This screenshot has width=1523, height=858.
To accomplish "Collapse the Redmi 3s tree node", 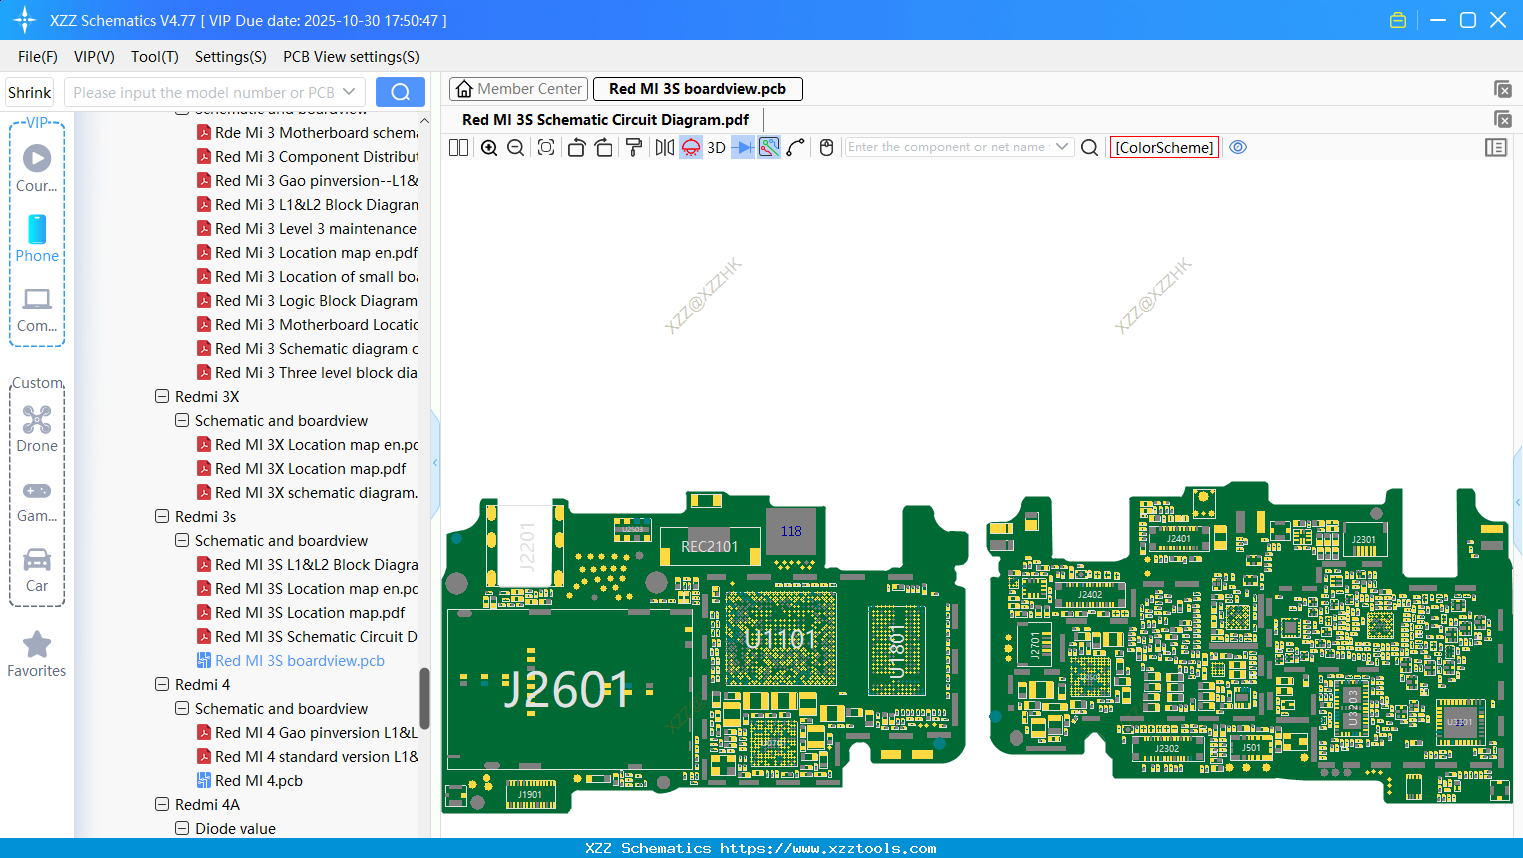I will click(x=162, y=516).
